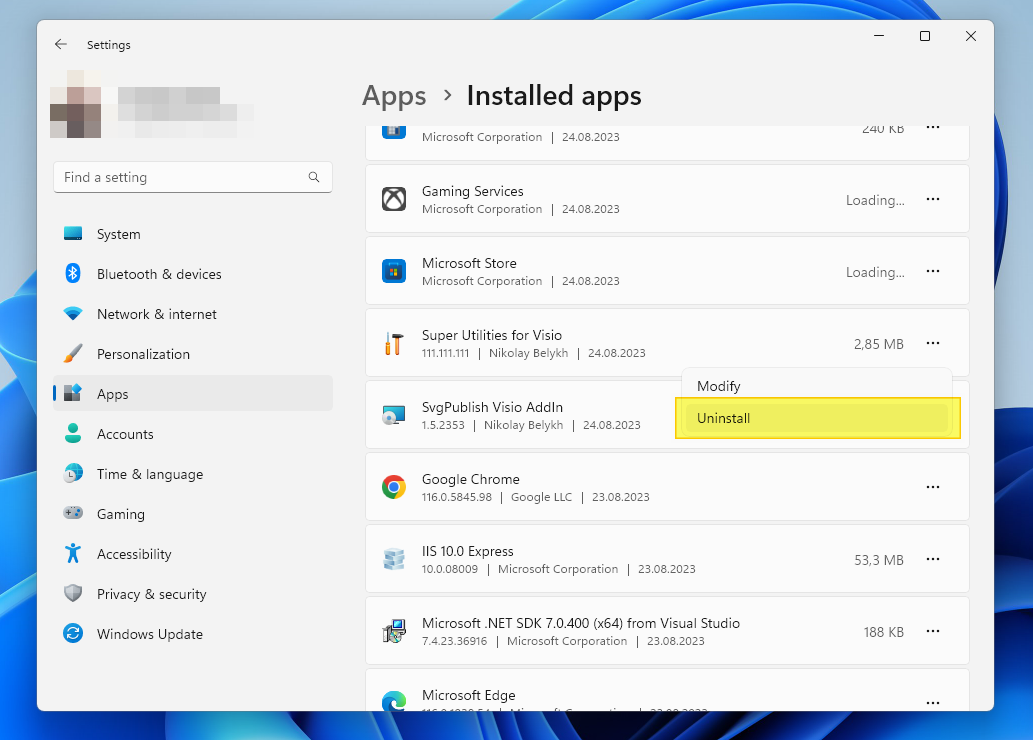Click the Microsoft .NET SDK 7.0.400 name
The width and height of the screenshot is (1033, 740).
(x=580, y=623)
